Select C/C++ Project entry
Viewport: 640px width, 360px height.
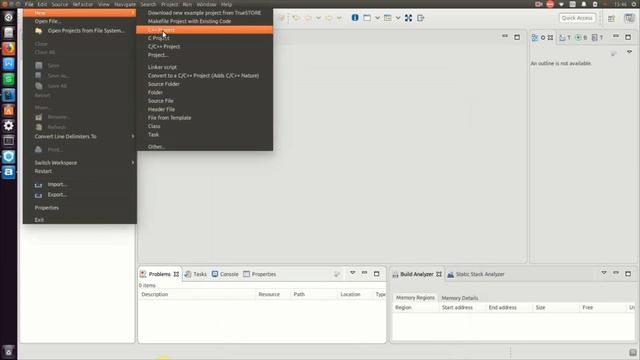pyautogui.click(x=164, y=47)
